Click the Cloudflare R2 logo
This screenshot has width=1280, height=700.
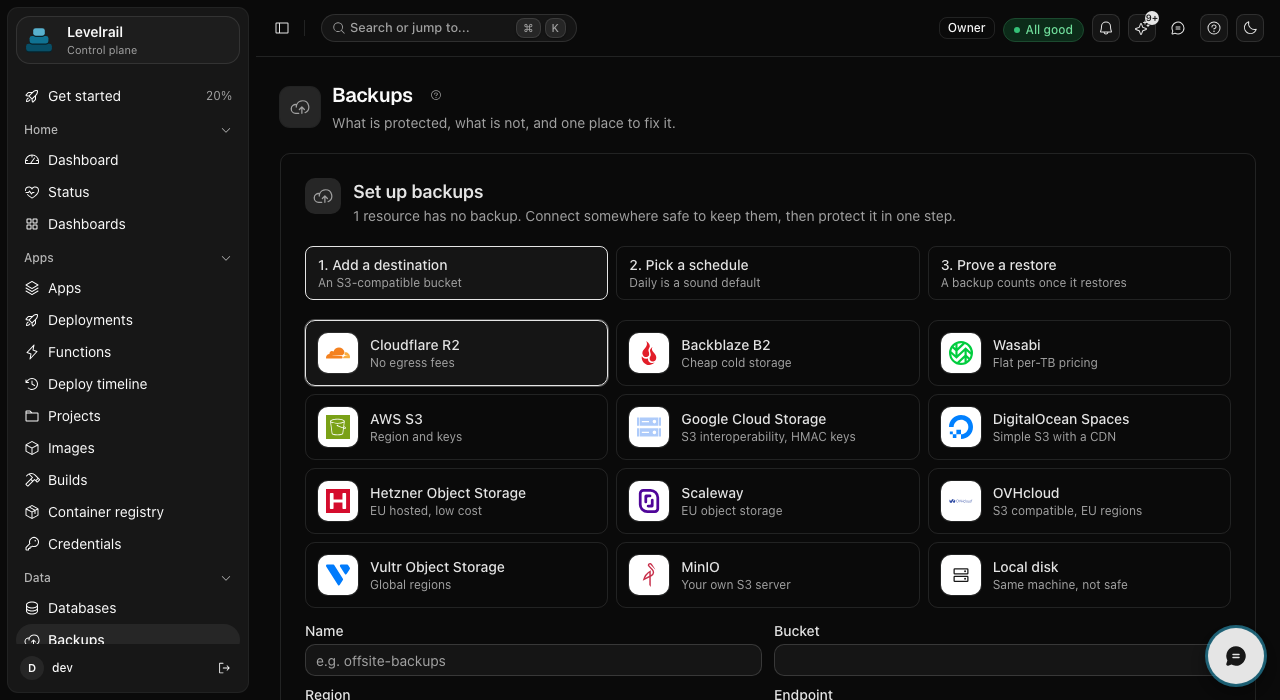pos(338,353)
